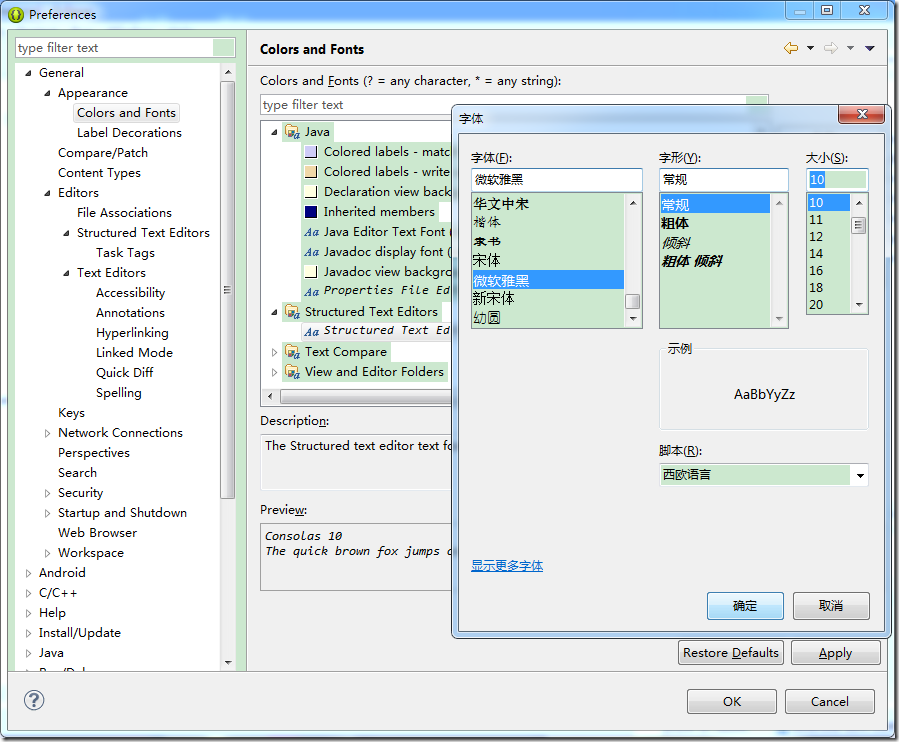Close the font dialog with the X button
The image size is (899, 742).
(862, 114)
